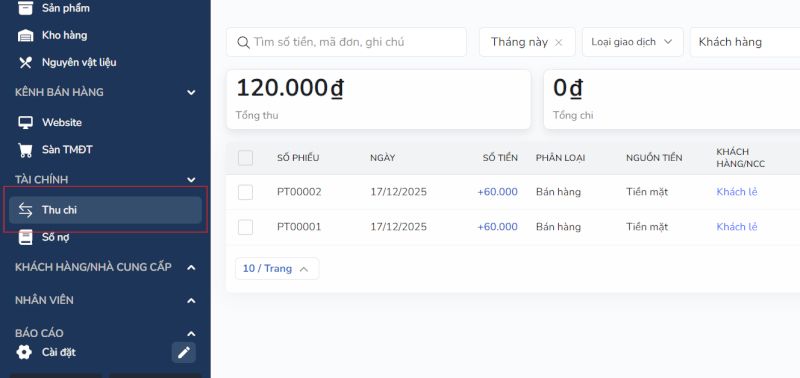The image size is (800, 378).
Task: Open the Khách hàng filter dropdown
Action: [x=745, y=42]
